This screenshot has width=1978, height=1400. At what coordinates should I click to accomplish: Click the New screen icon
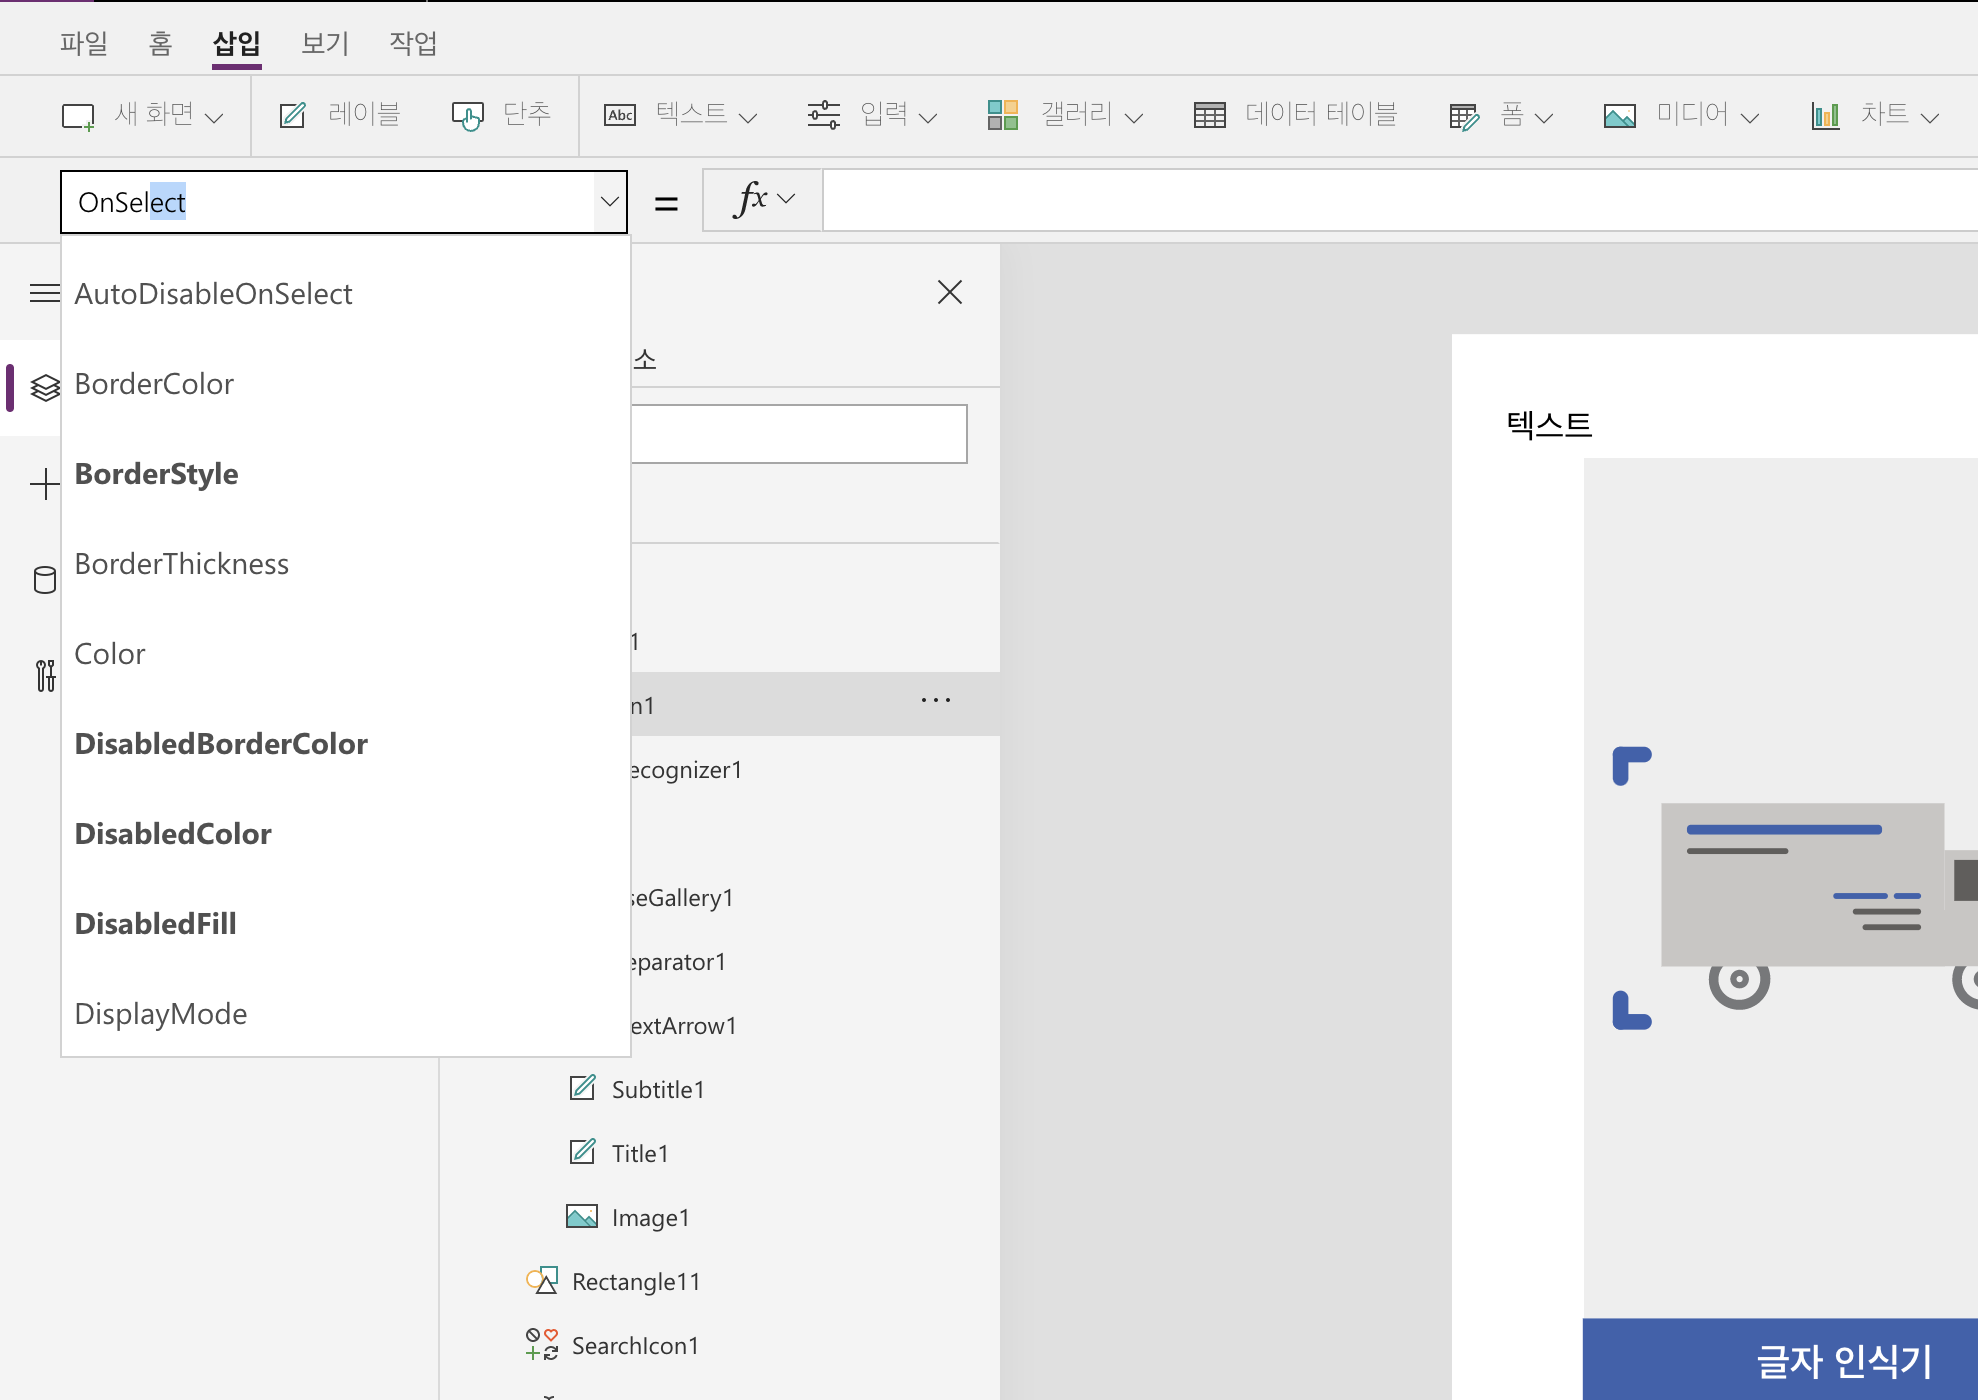[x=78, y=116]
